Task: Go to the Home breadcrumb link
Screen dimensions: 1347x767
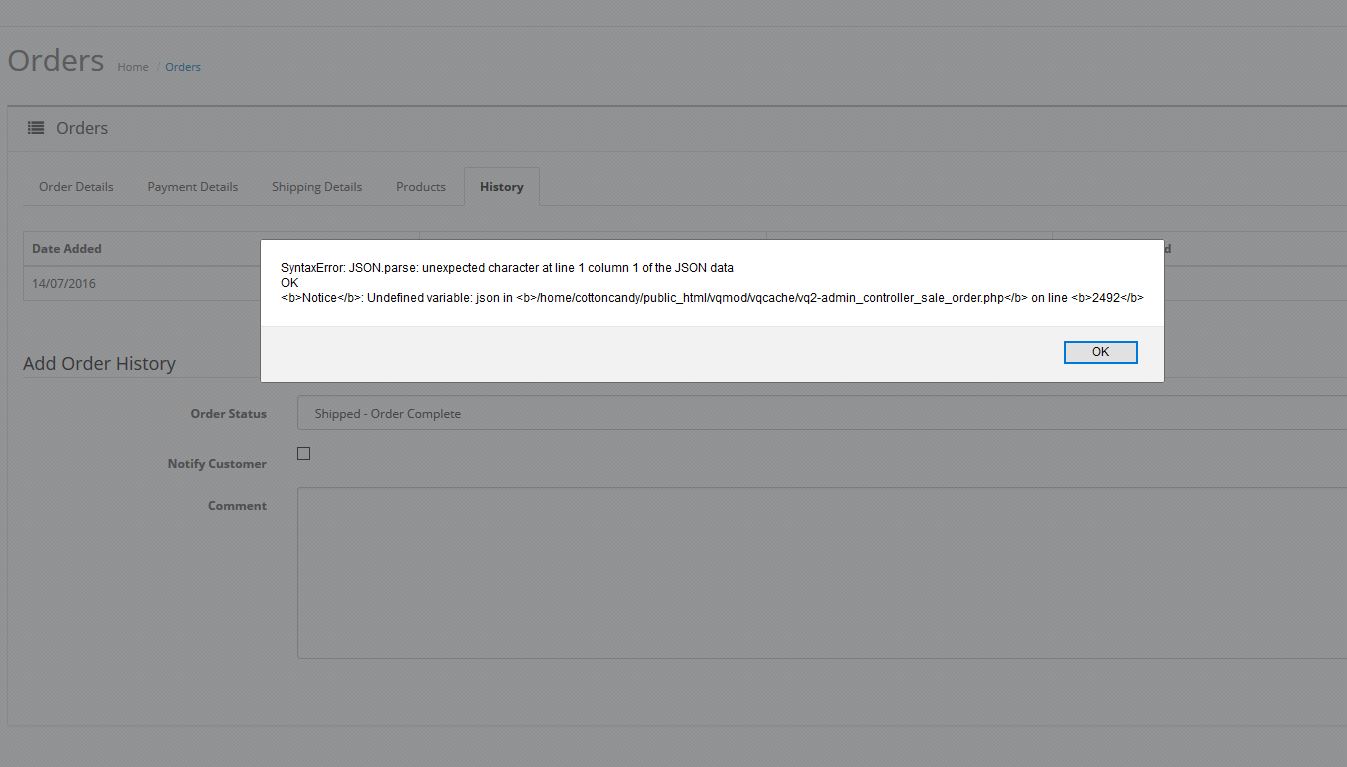Action: tap(133, 67)
